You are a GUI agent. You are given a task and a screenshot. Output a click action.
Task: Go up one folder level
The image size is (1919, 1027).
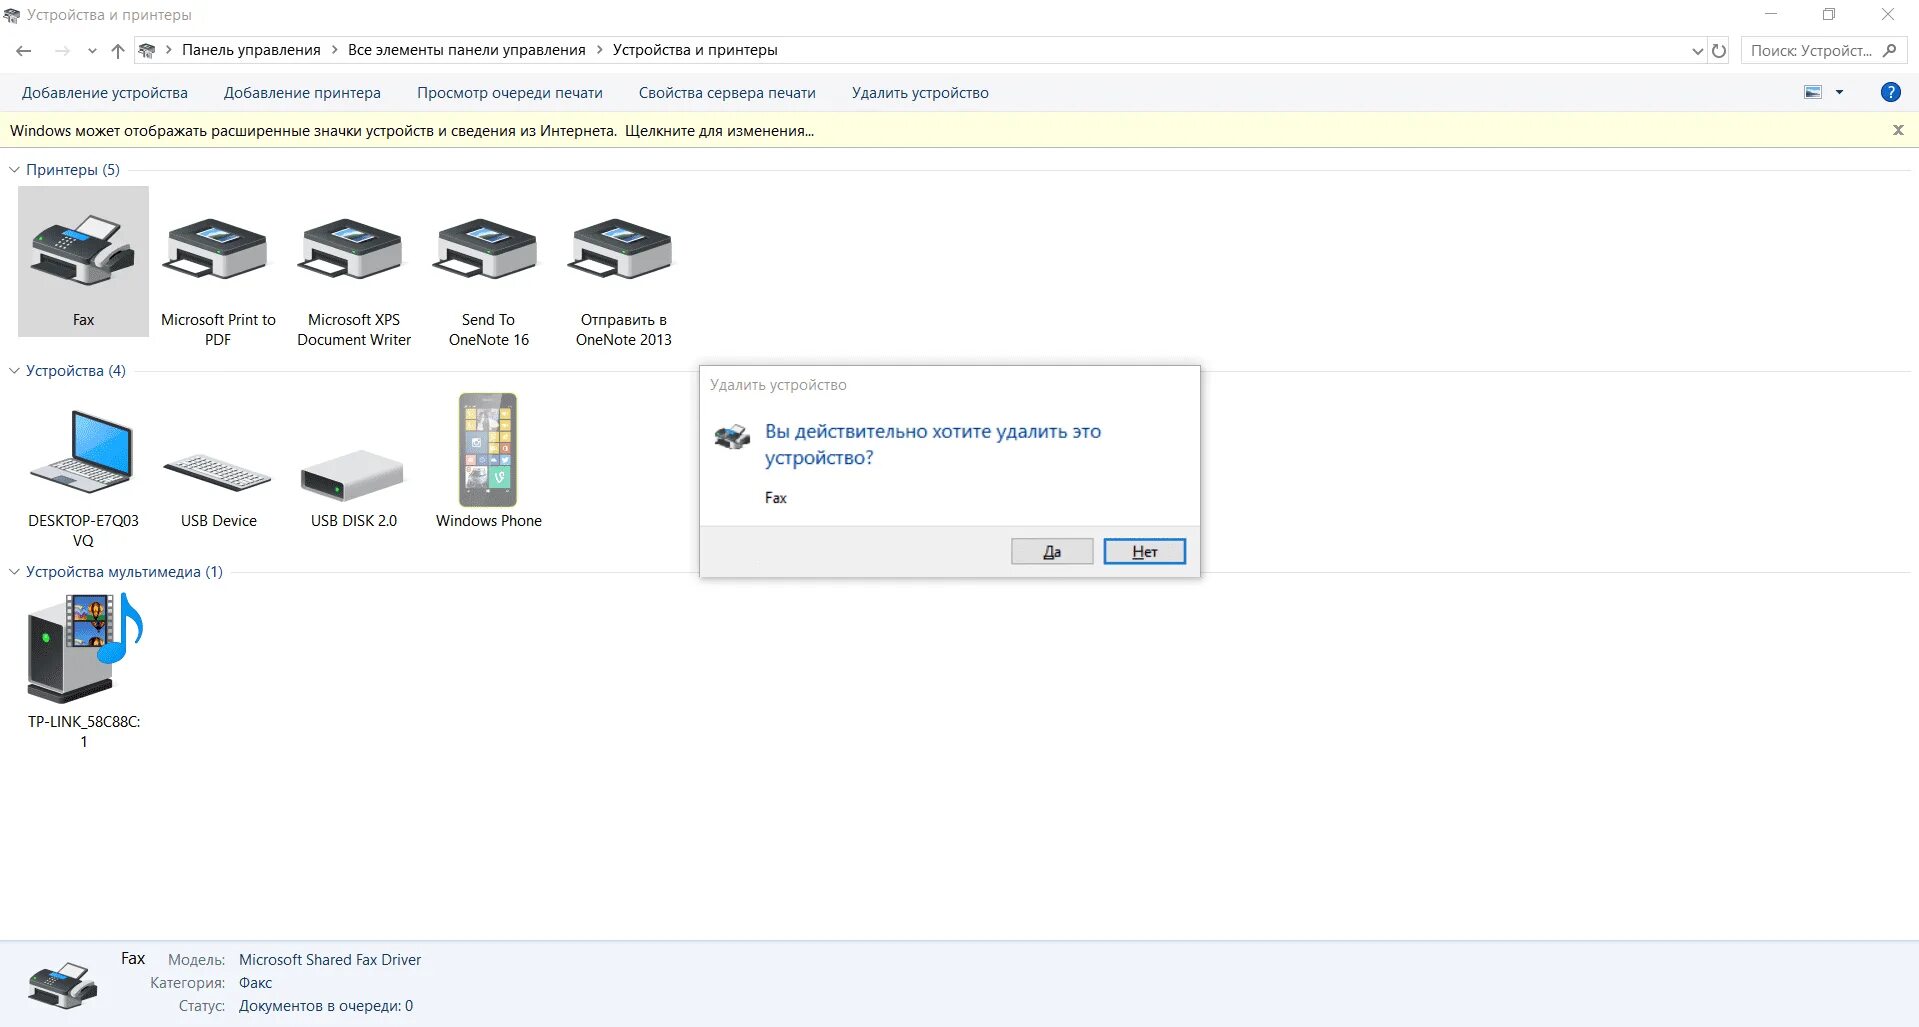[118, 50]
